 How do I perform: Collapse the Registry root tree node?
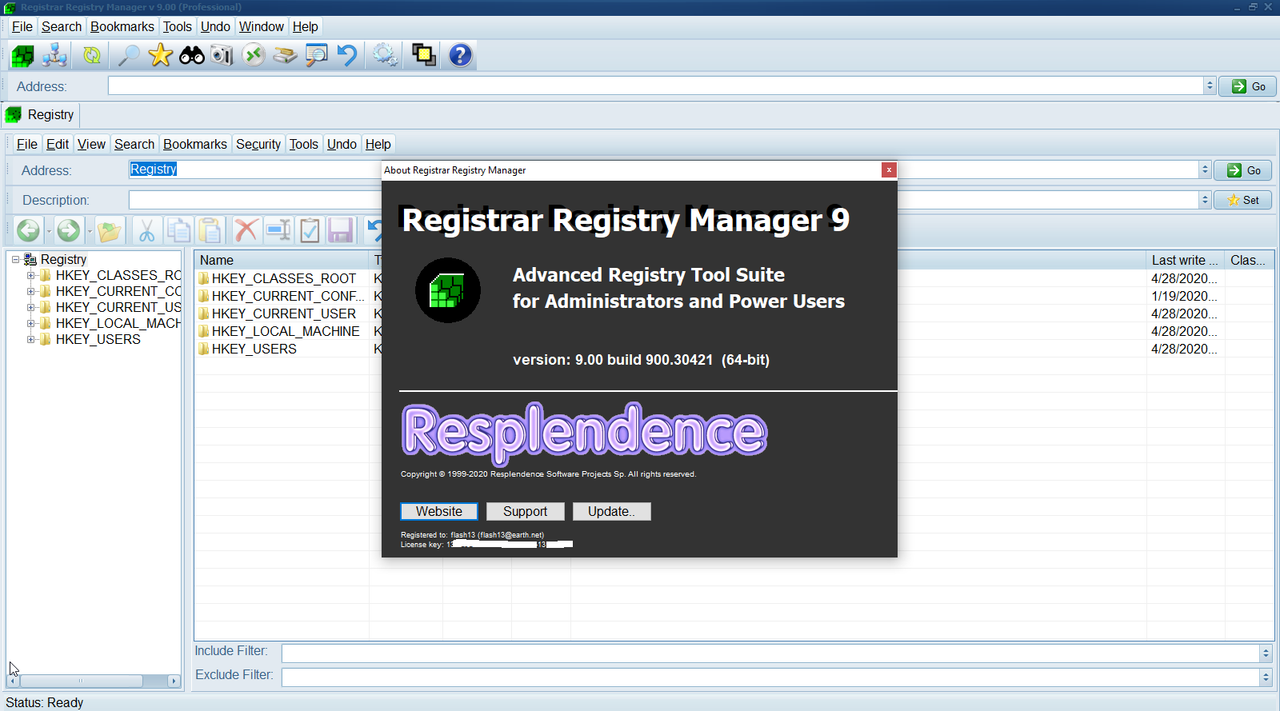pos(15,260)
